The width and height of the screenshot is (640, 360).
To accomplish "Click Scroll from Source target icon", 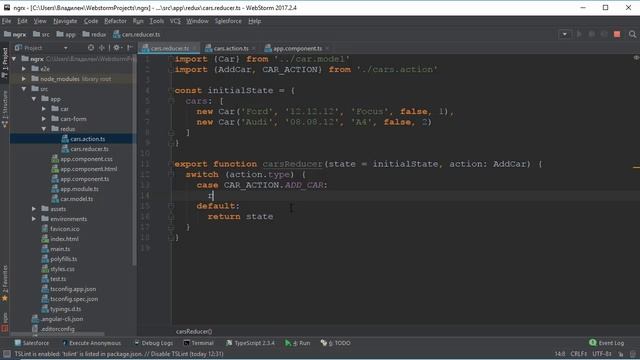I will pyautogui.click(x=91, y=48).
